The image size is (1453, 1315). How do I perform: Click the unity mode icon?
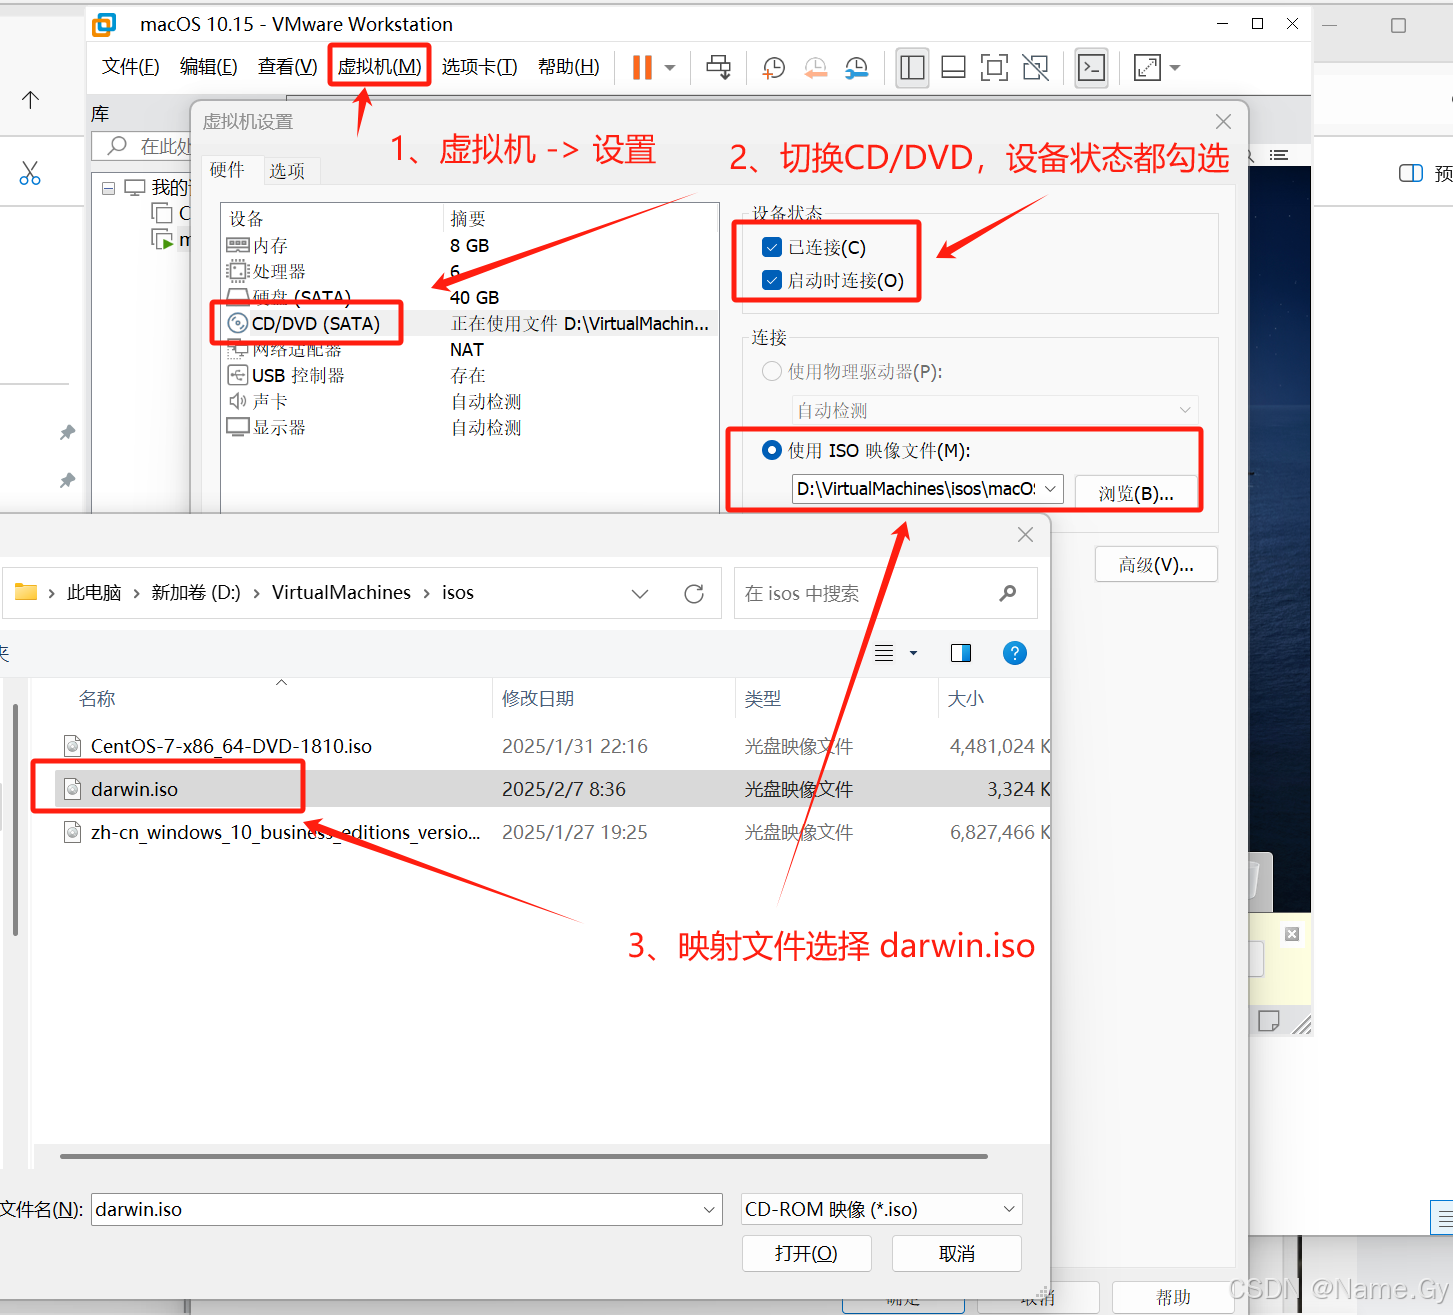(x=1036, y=67)
